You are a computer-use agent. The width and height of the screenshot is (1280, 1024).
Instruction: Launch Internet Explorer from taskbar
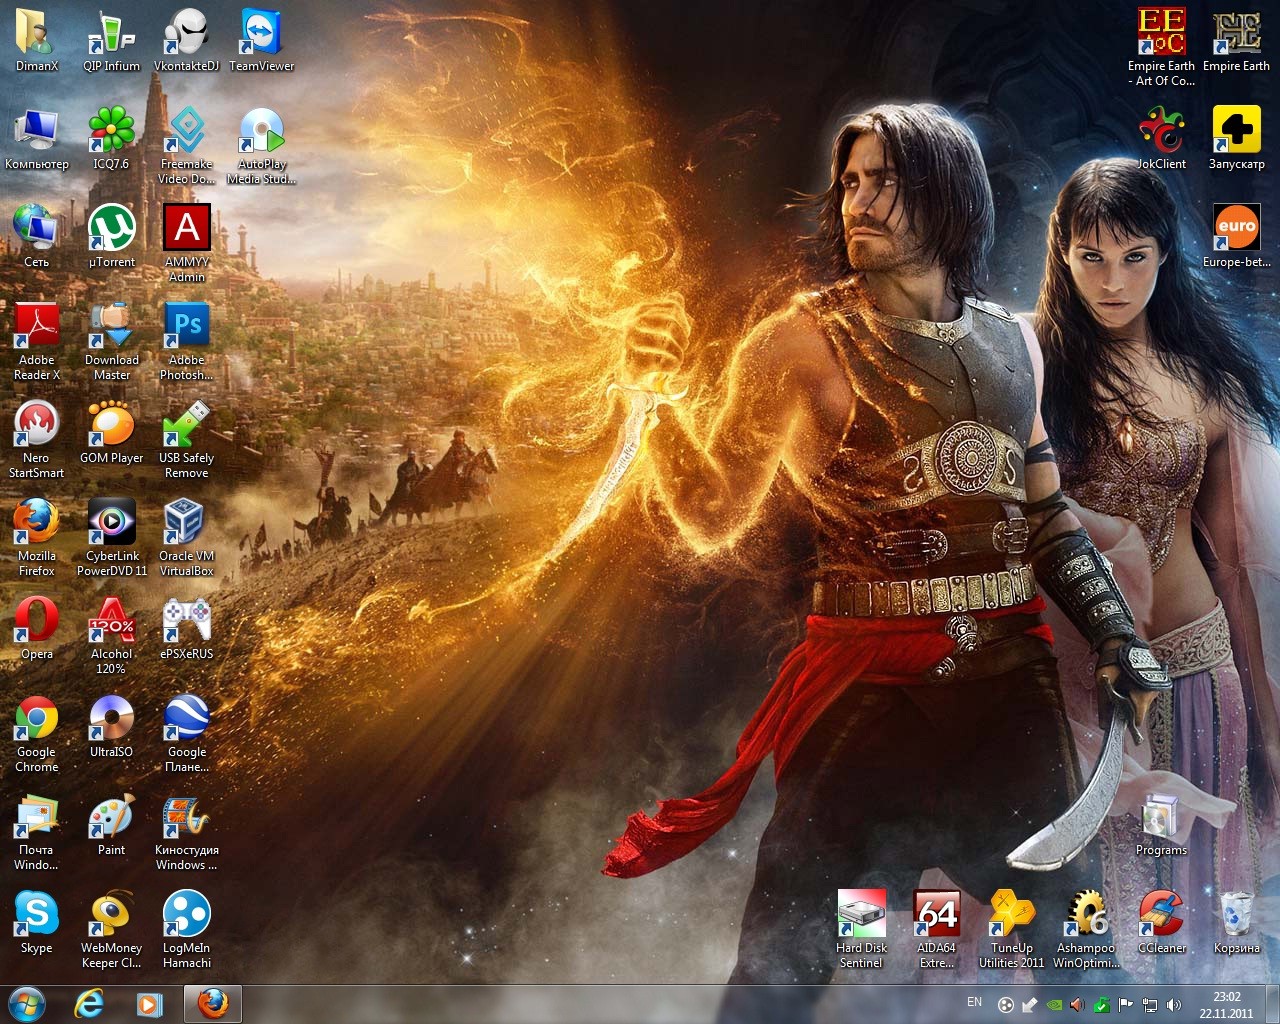90,1004
